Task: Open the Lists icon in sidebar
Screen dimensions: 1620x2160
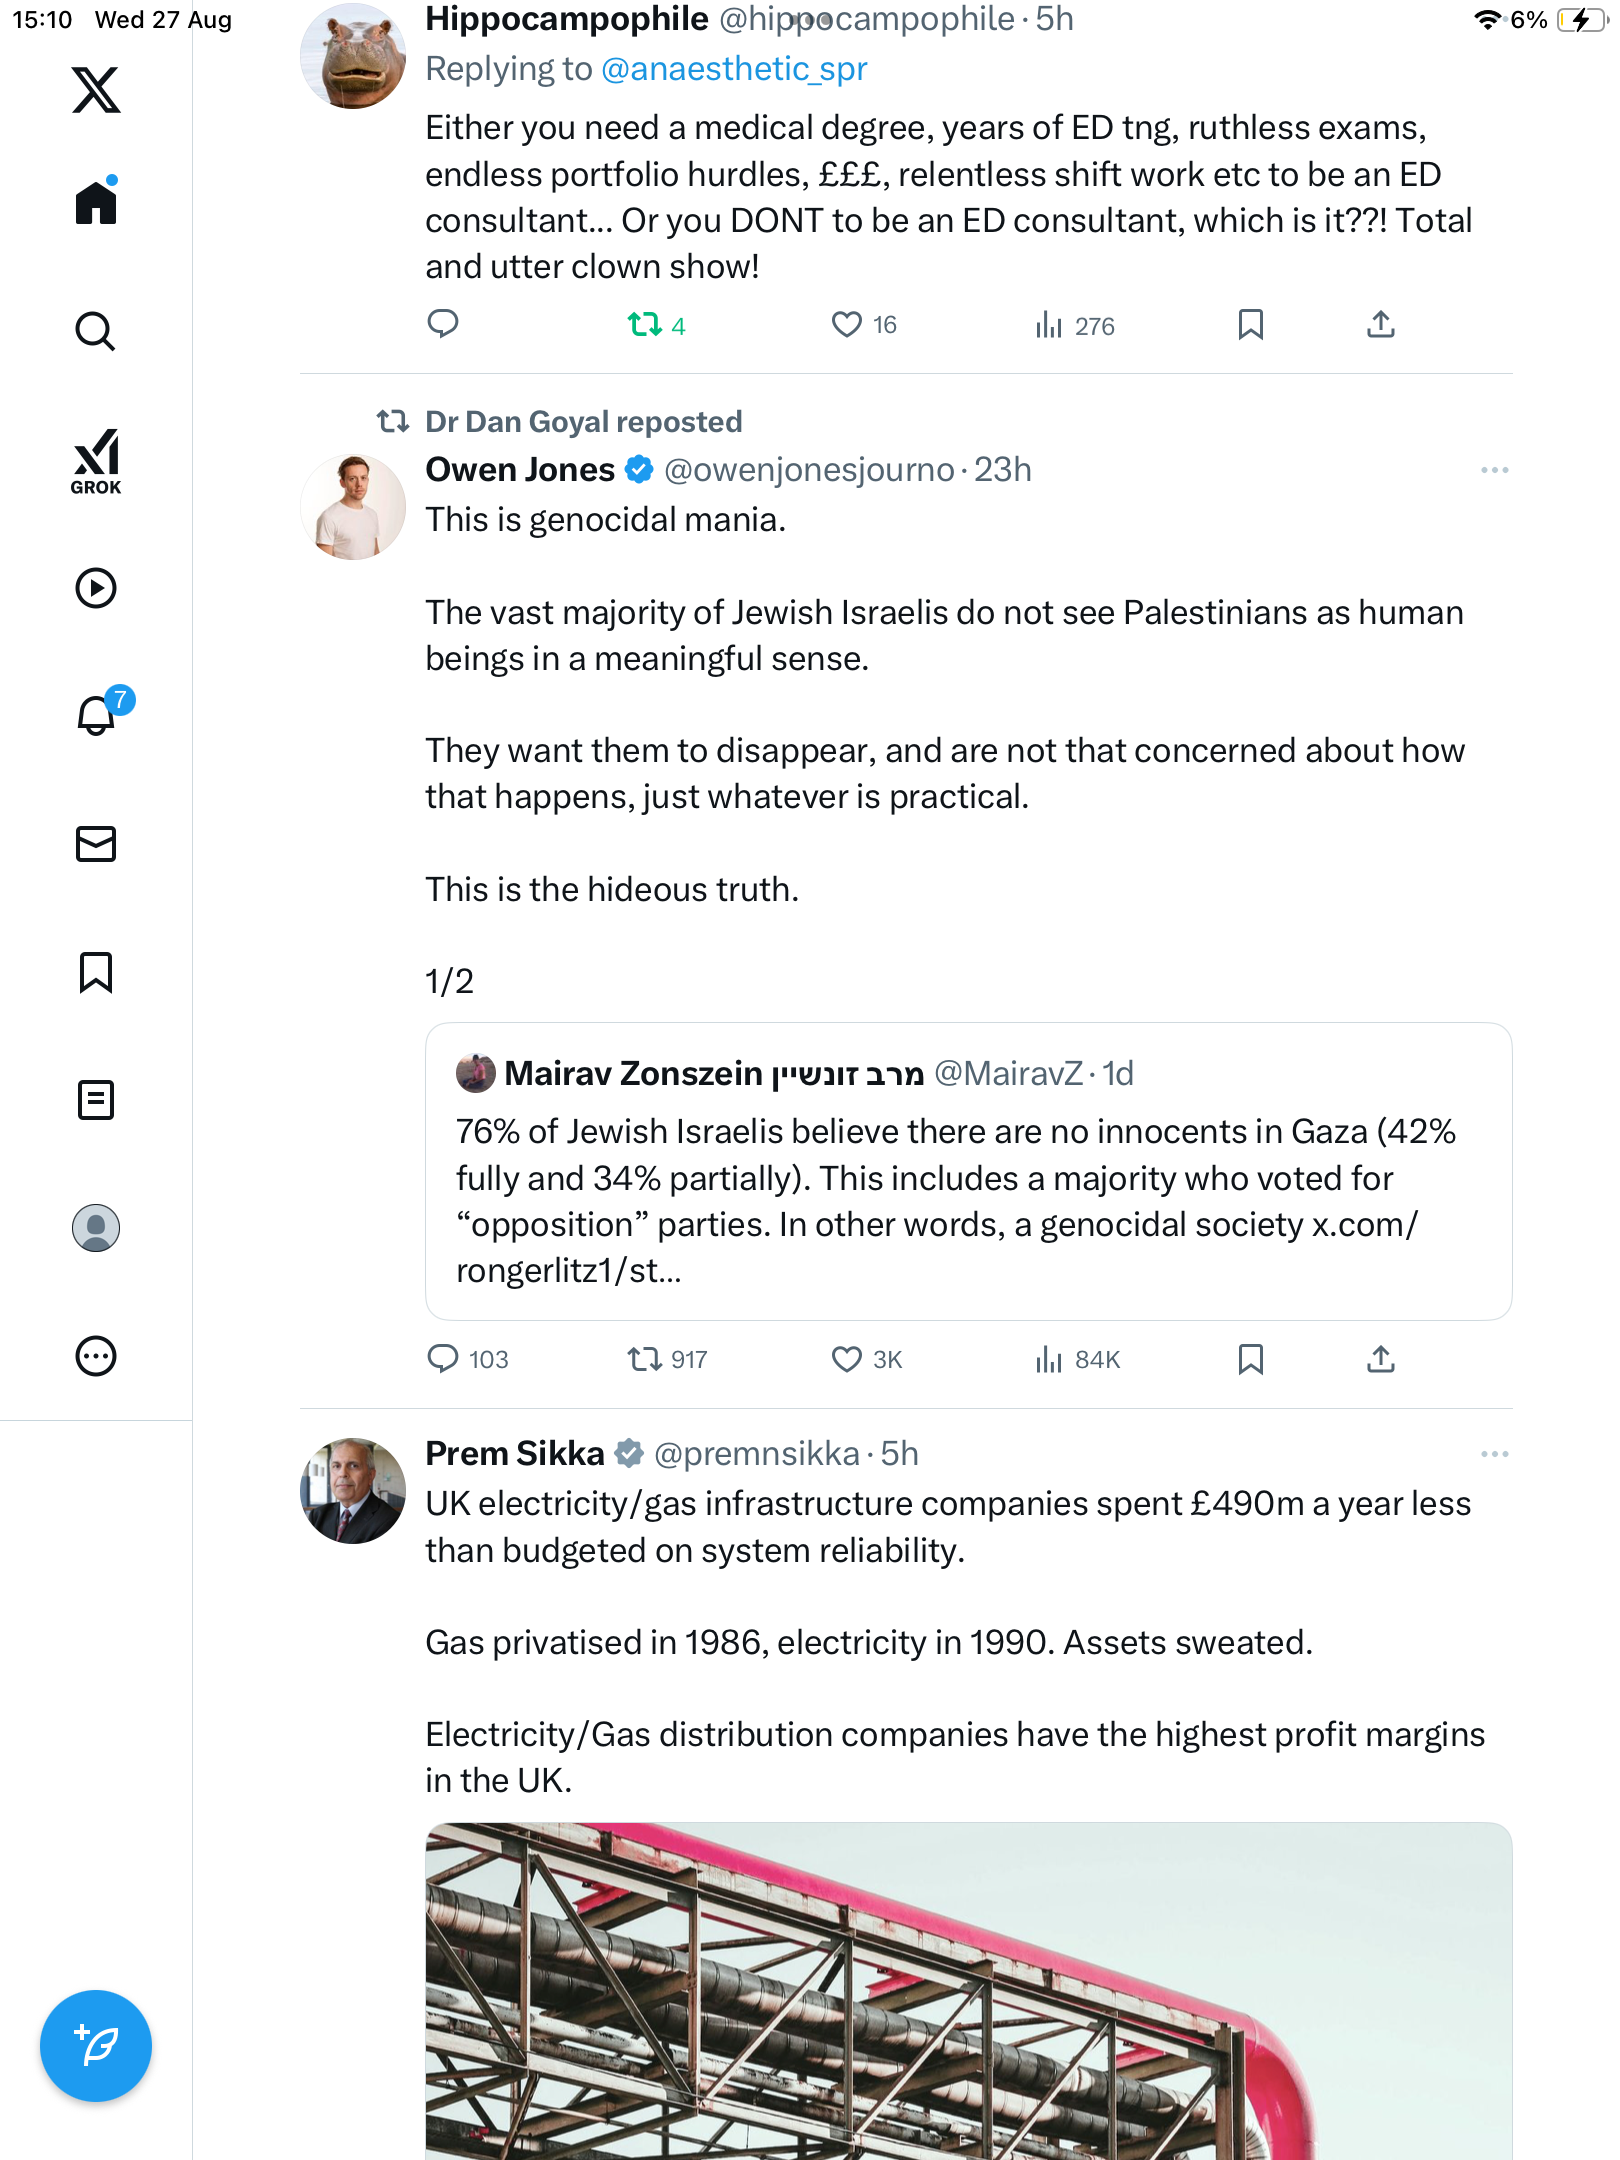Action: (96, 1100)
